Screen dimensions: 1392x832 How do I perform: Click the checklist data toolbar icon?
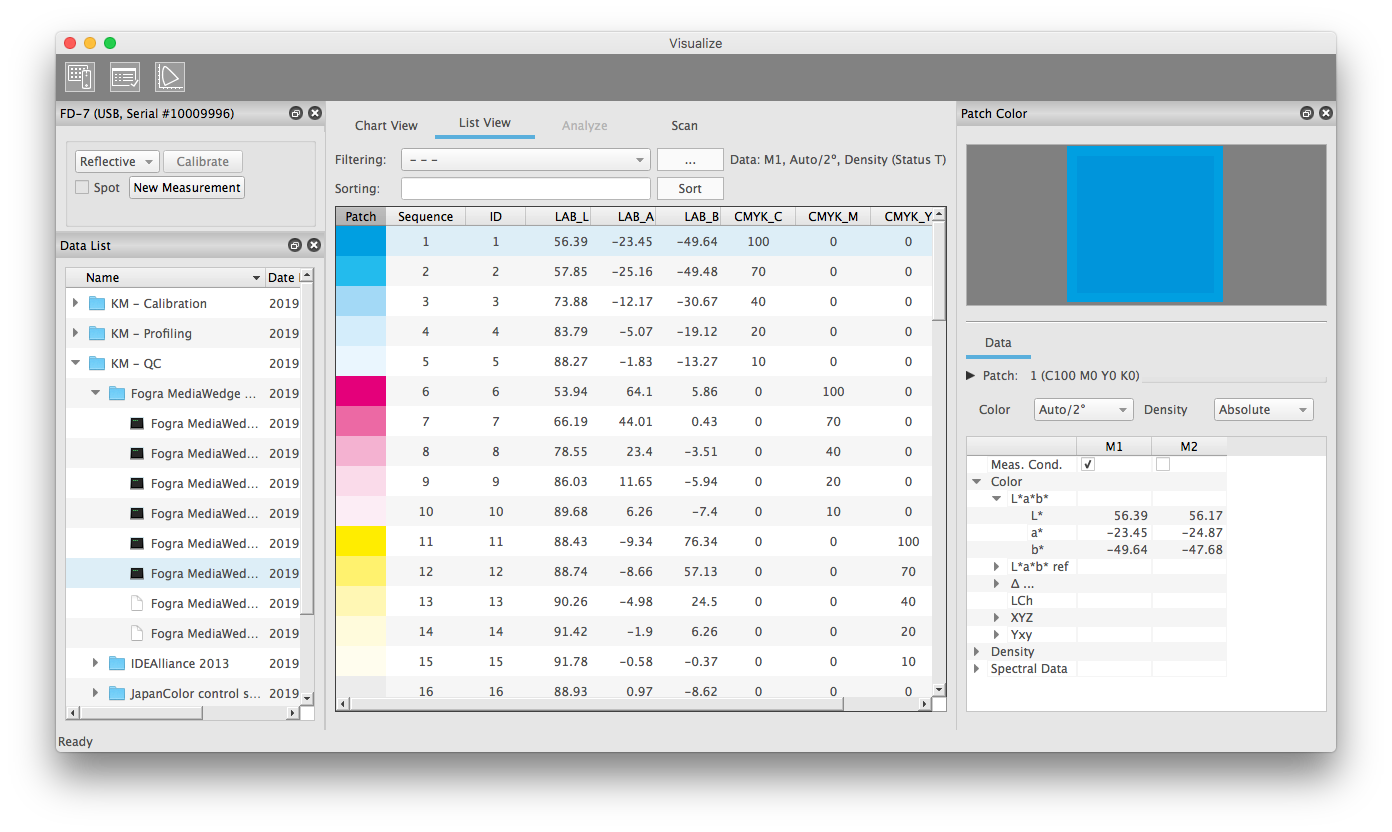coord(125,77)
